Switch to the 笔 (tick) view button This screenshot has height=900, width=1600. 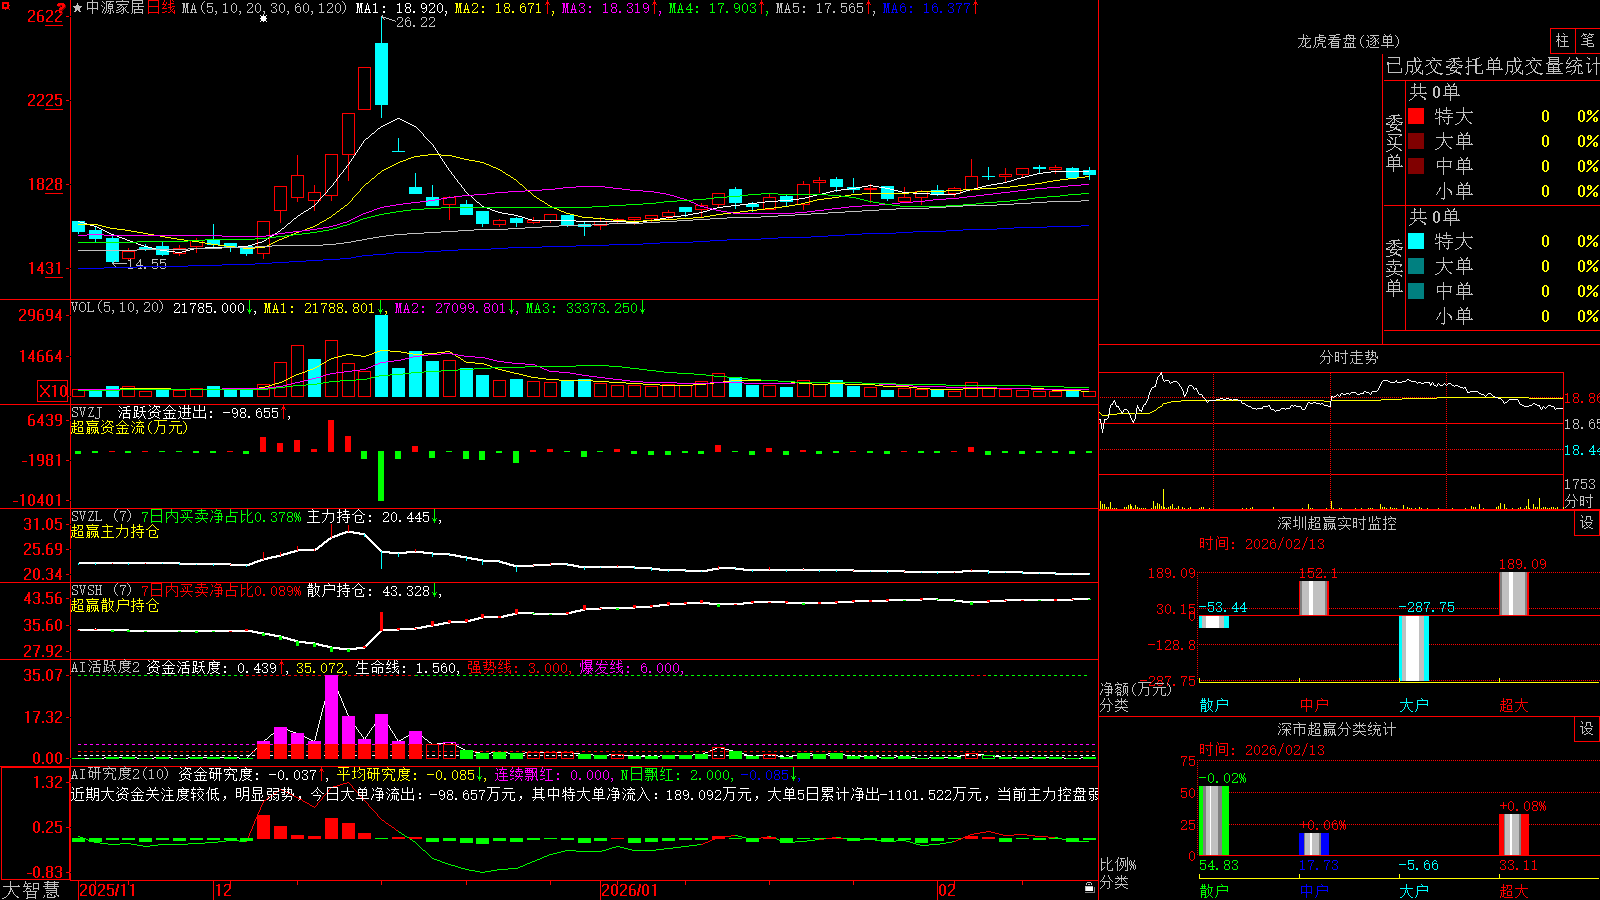tap(1587, 40)
